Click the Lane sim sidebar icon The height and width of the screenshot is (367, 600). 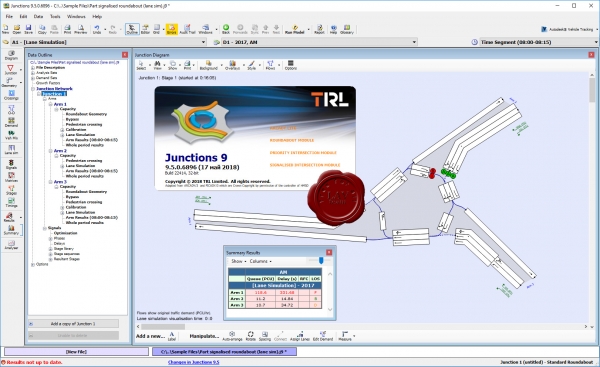coord(11,150)
